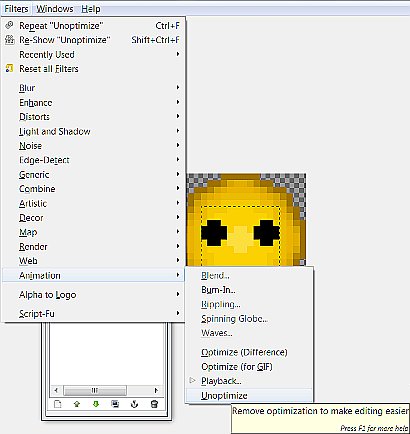The height and width of the screenshot is (434, 410).
Task: Delete the layer using the trash icon
Action: click(x=154, y=404)
